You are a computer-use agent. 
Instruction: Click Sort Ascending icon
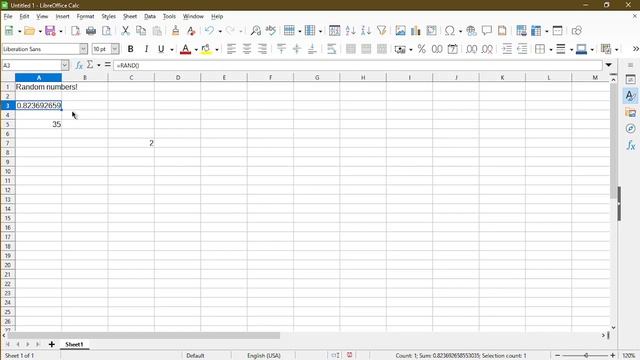(x=350, y=31)
